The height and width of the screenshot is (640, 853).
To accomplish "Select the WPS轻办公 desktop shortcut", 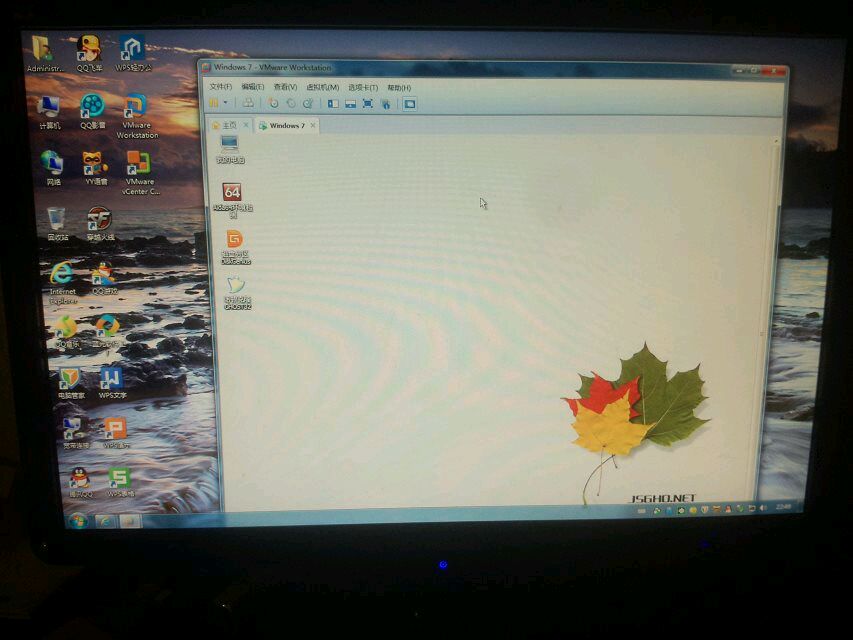I will 133,54.
